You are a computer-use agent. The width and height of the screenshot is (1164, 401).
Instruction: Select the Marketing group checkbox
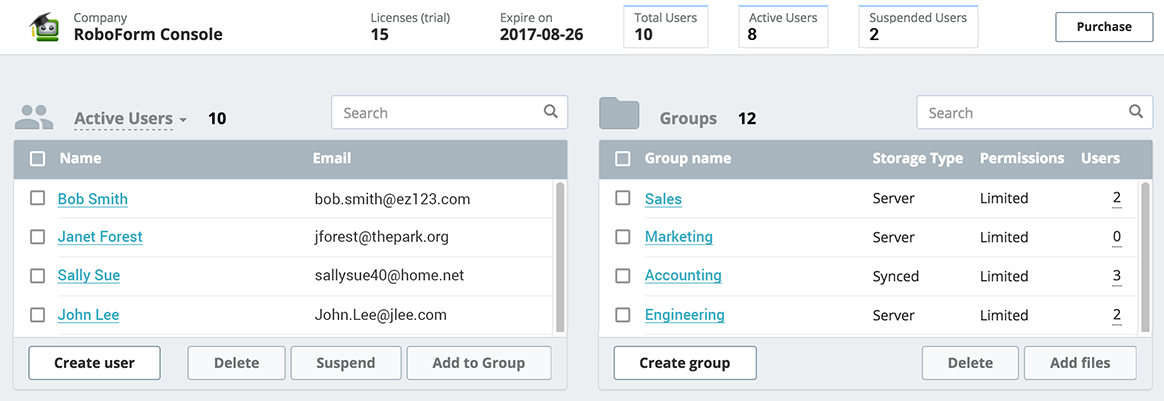point(623,237)
